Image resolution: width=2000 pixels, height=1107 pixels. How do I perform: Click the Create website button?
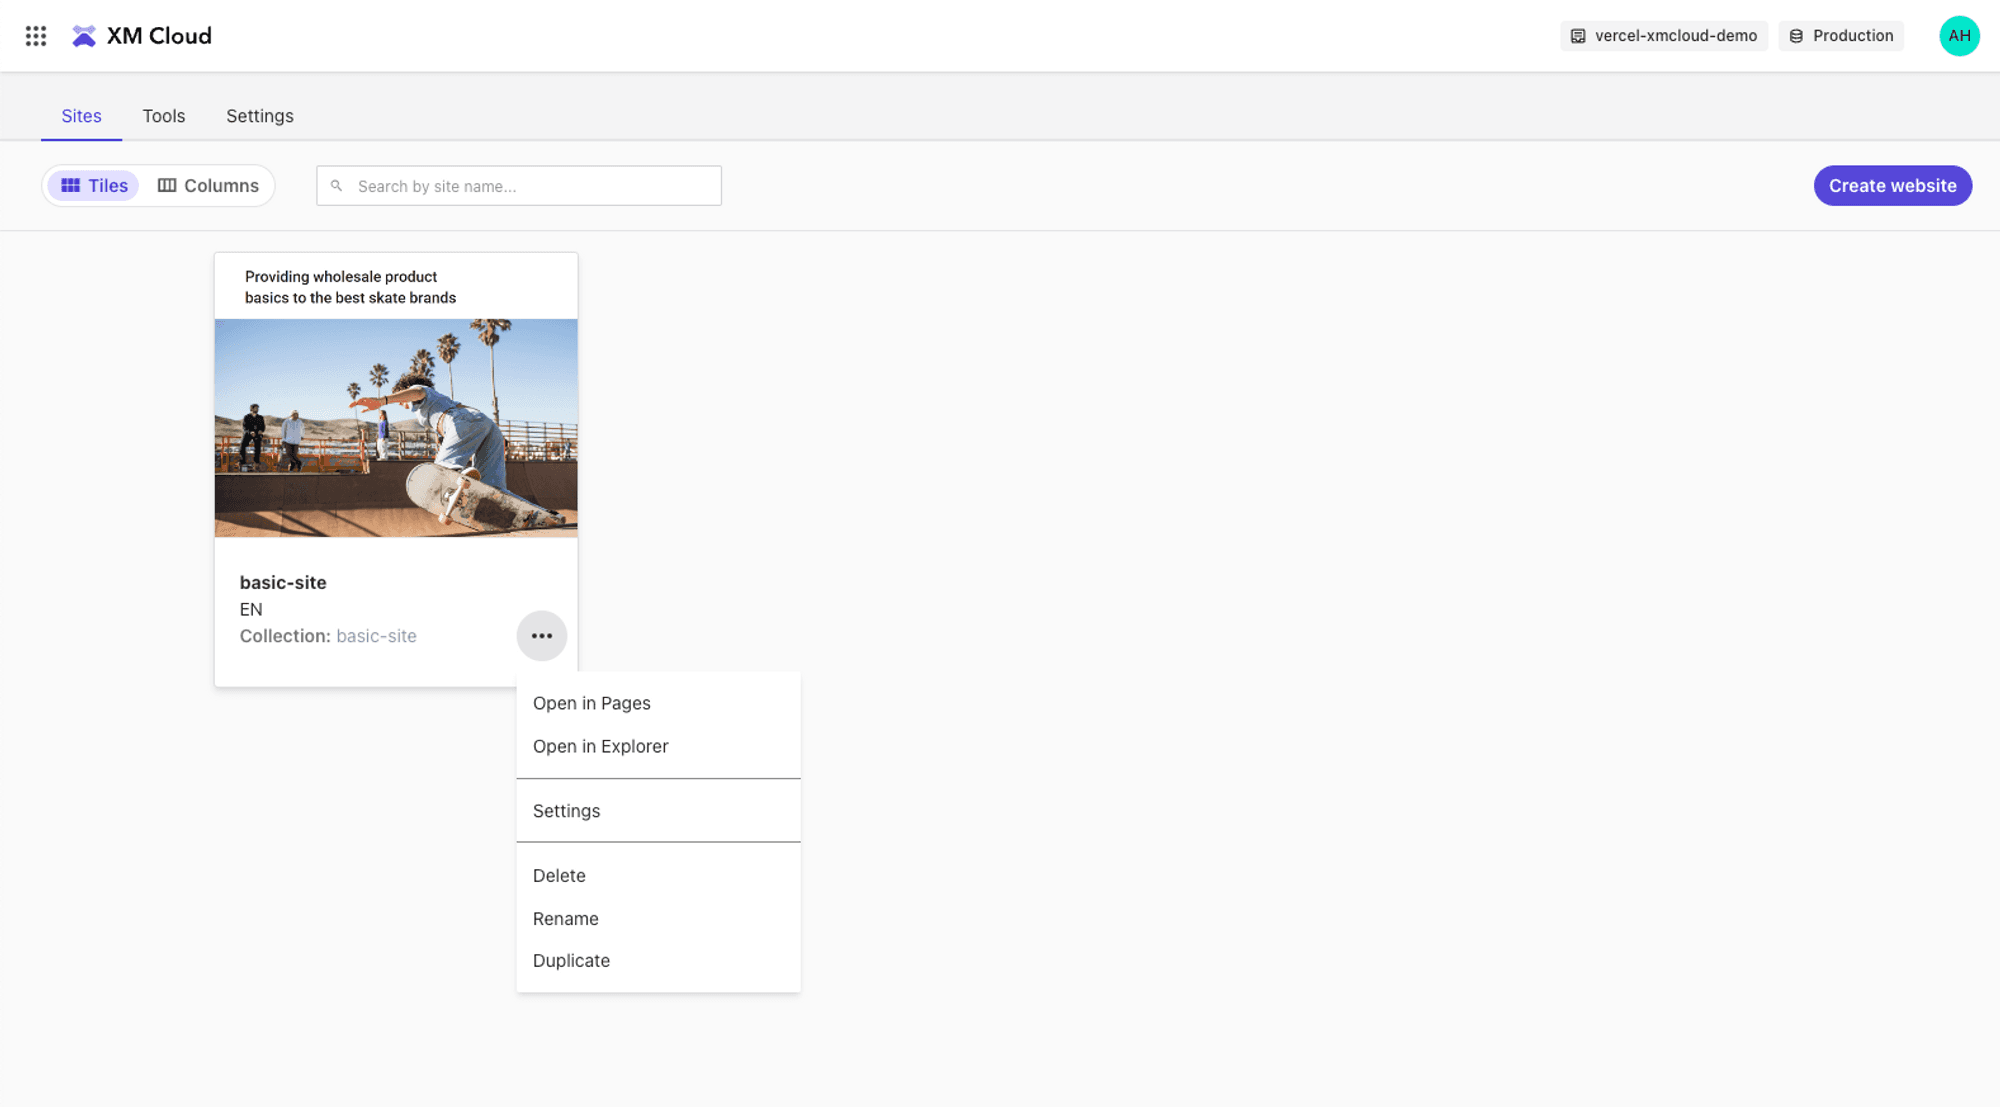[x=1892, y=186]
